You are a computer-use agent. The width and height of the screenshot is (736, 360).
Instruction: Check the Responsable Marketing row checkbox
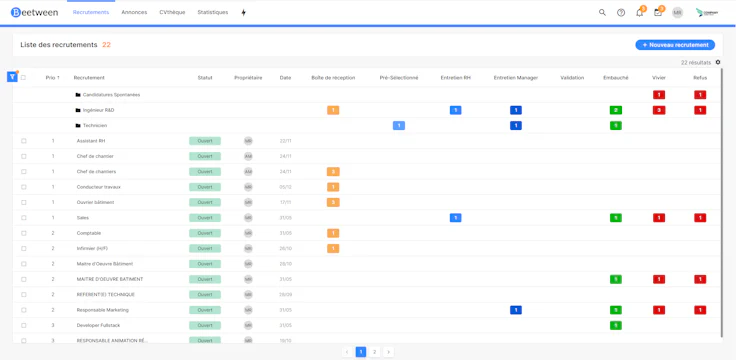coord(23,310)
